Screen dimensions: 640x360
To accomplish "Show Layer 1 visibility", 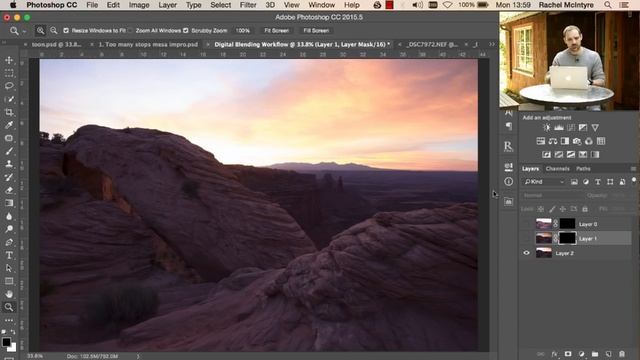I will pos(527,238).
